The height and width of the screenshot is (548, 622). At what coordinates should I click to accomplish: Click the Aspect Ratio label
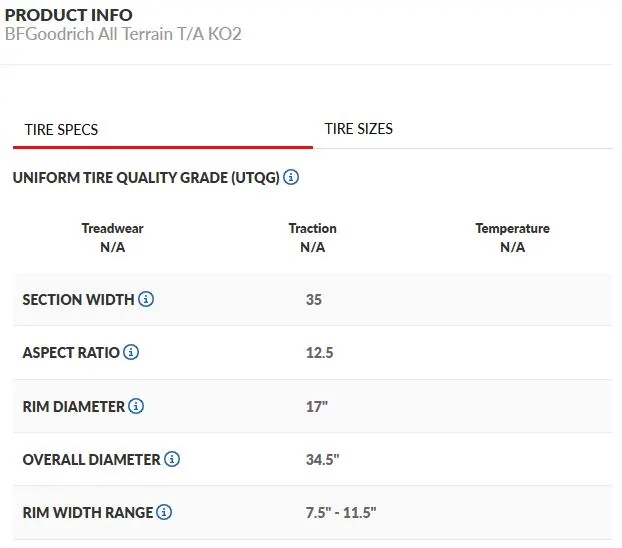click(x=71, y=353)
